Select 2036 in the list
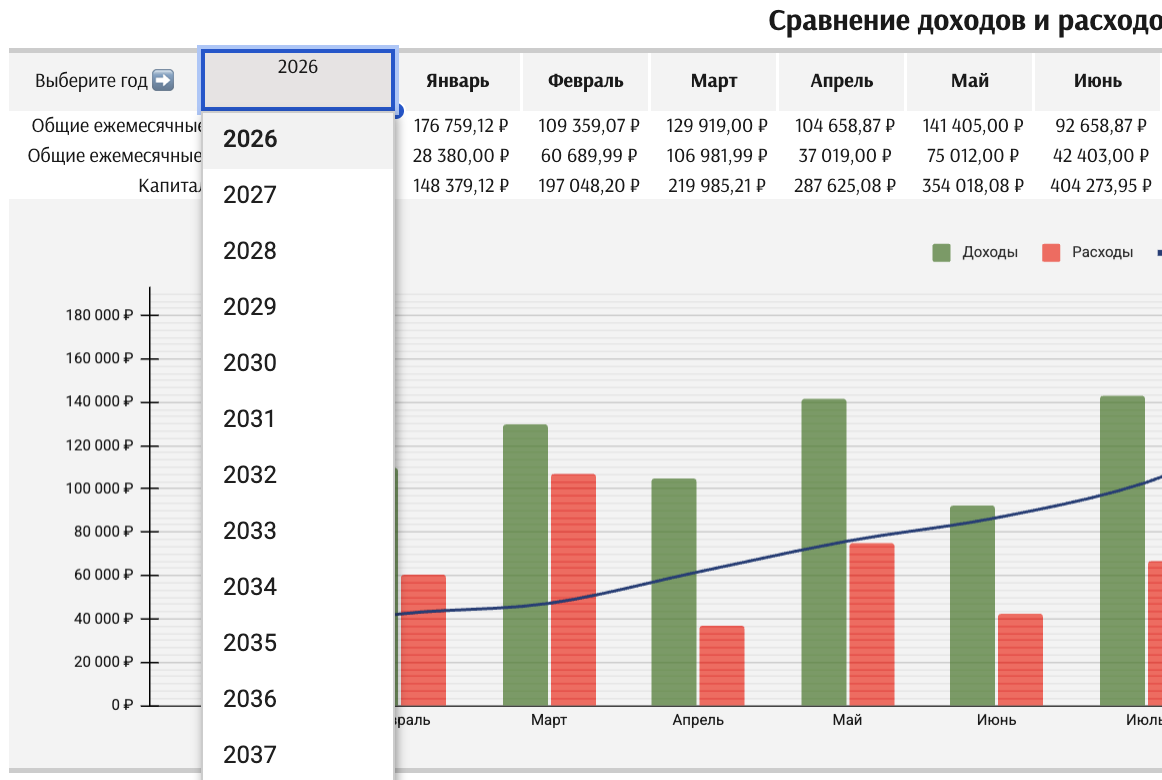 [297, 699]
